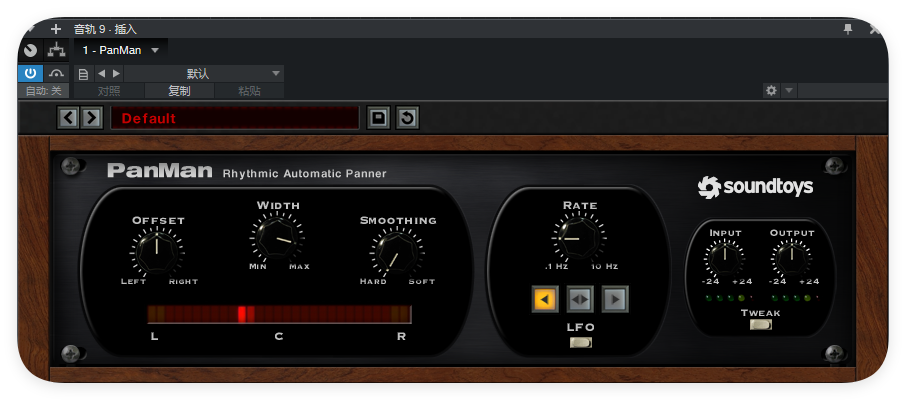The image size is (906, 400).
Task: Click the 粘贴 paste button
Action: (x=249, y=91)
